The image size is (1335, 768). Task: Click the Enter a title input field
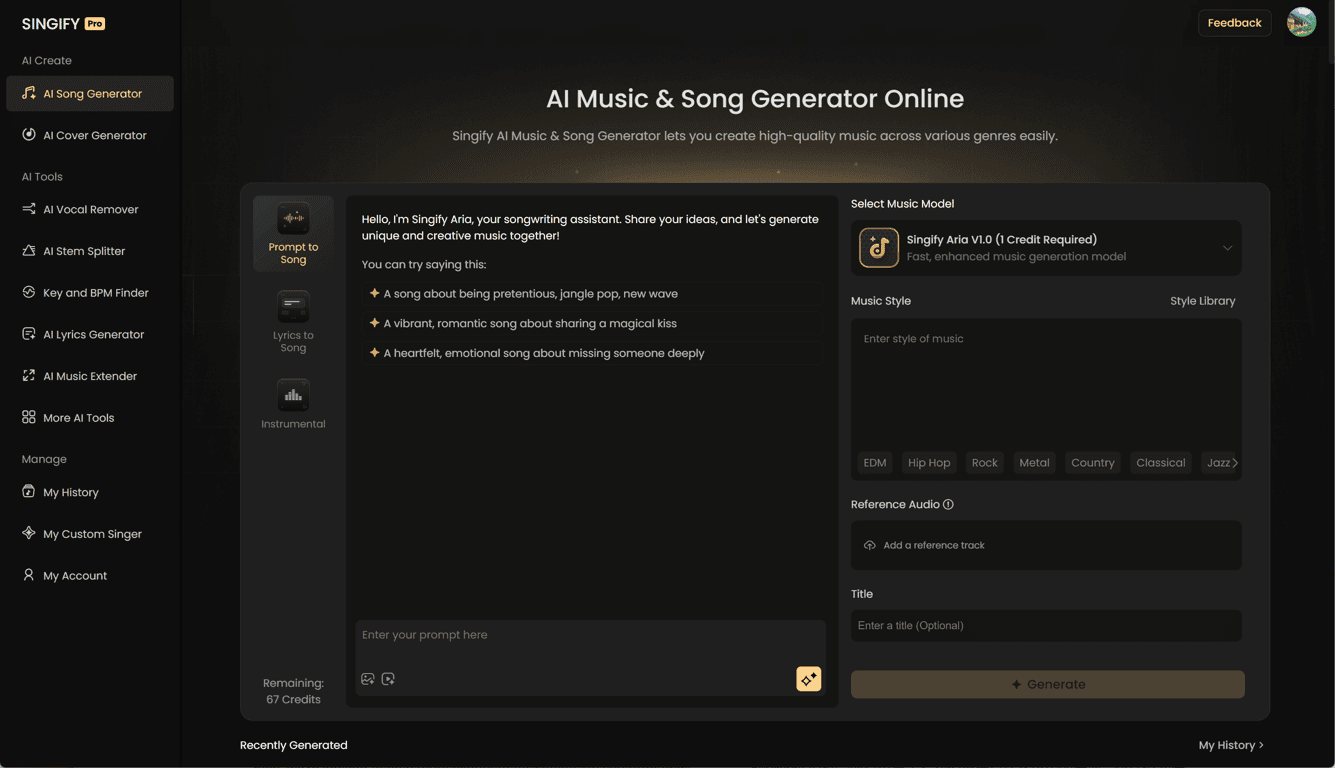1046,625
